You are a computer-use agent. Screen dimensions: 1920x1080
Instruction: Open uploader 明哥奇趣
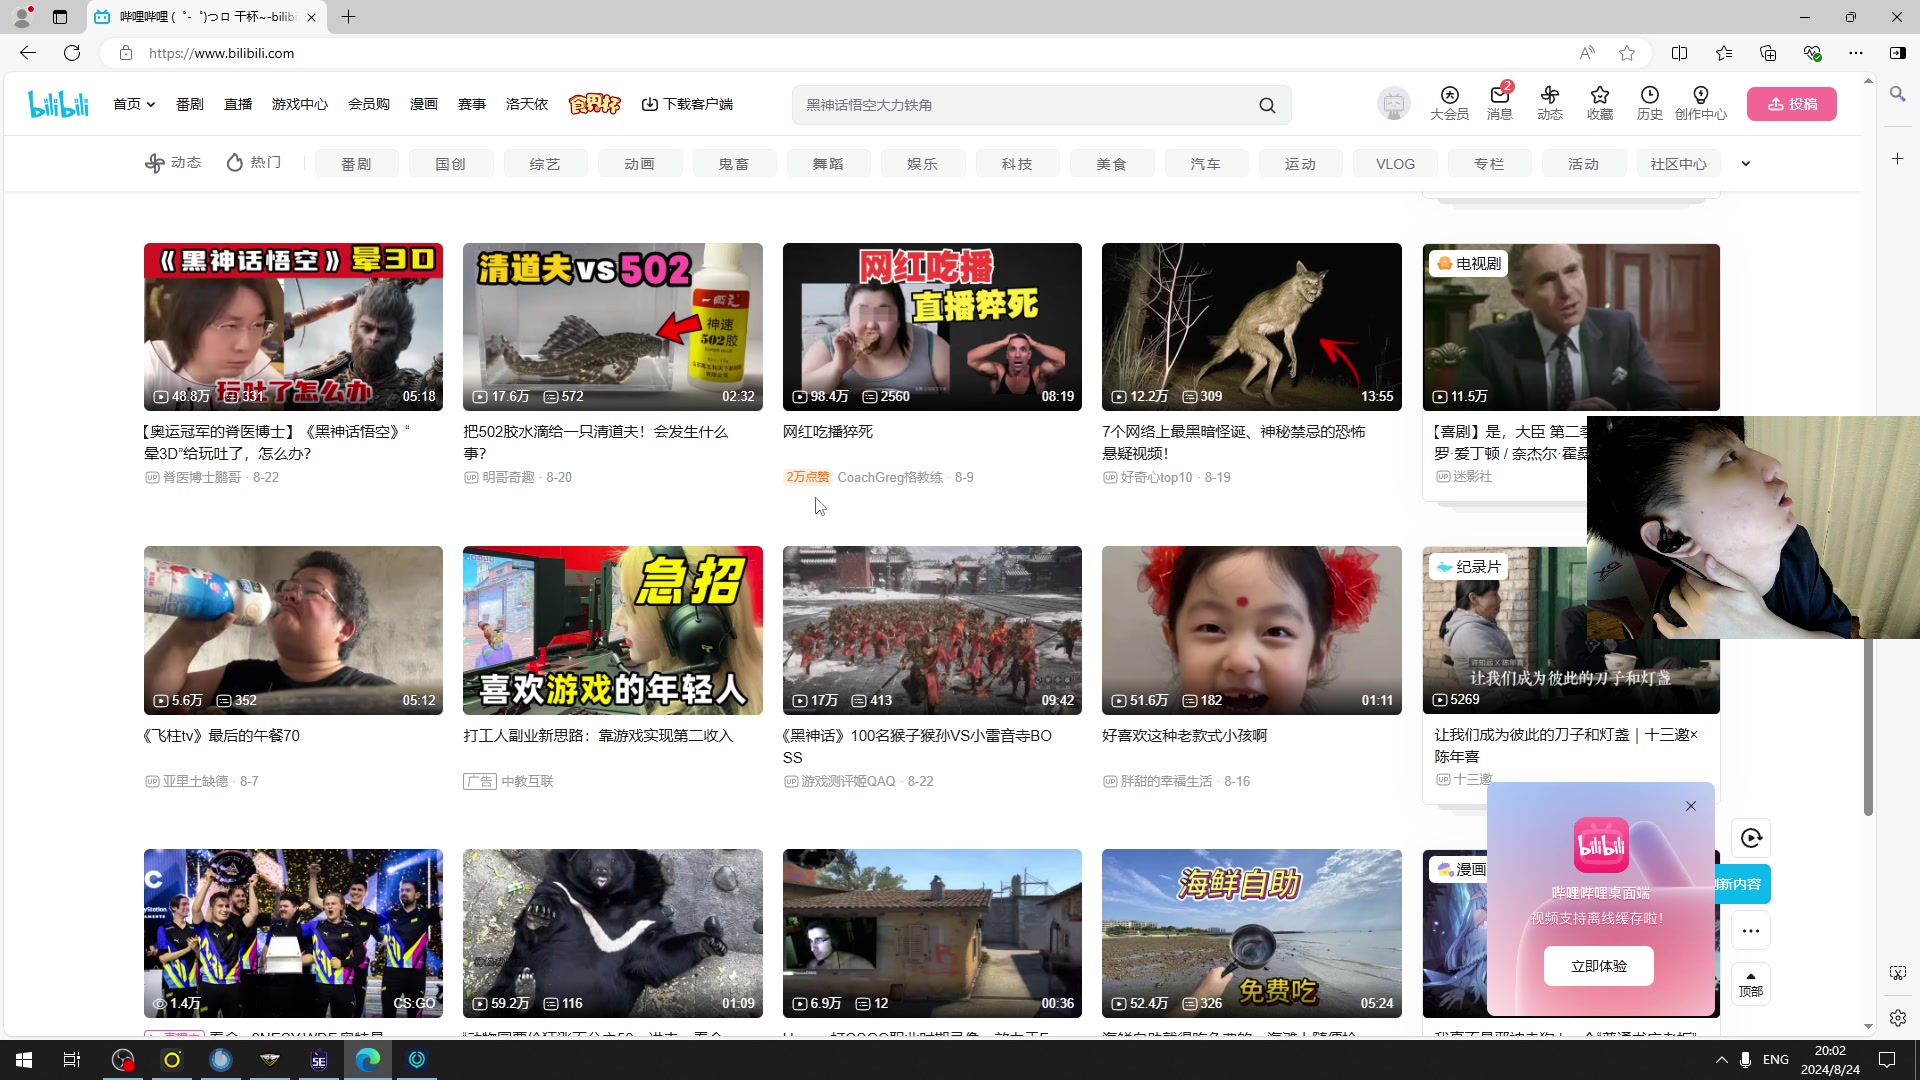tap(508, 478)
